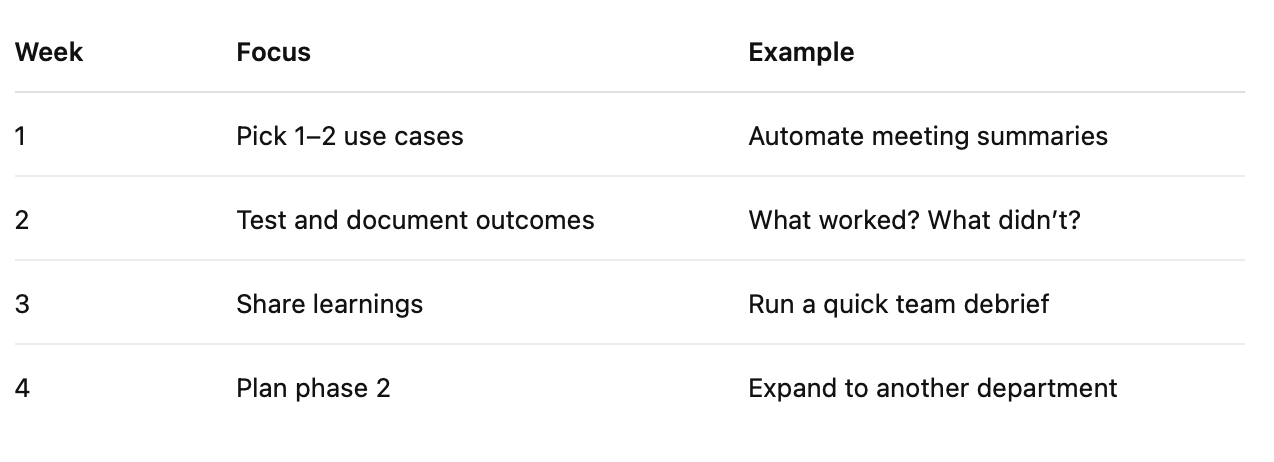
Task: Click the Example column header
Action: [801, 52]
